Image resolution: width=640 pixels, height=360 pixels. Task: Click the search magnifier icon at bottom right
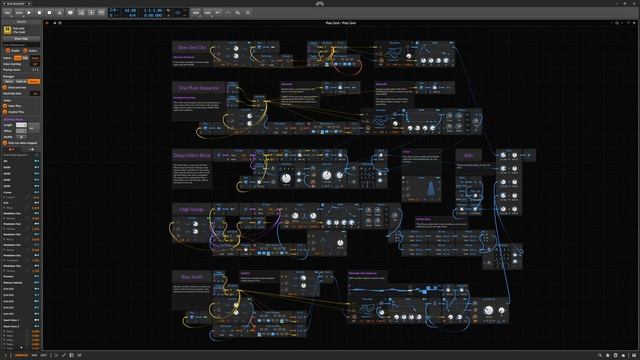[x=600, y=356]
